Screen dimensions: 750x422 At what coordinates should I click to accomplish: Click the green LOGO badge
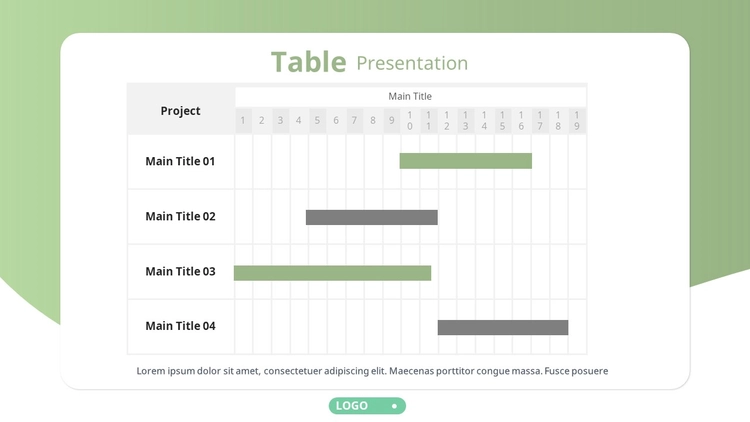point(367,406)
